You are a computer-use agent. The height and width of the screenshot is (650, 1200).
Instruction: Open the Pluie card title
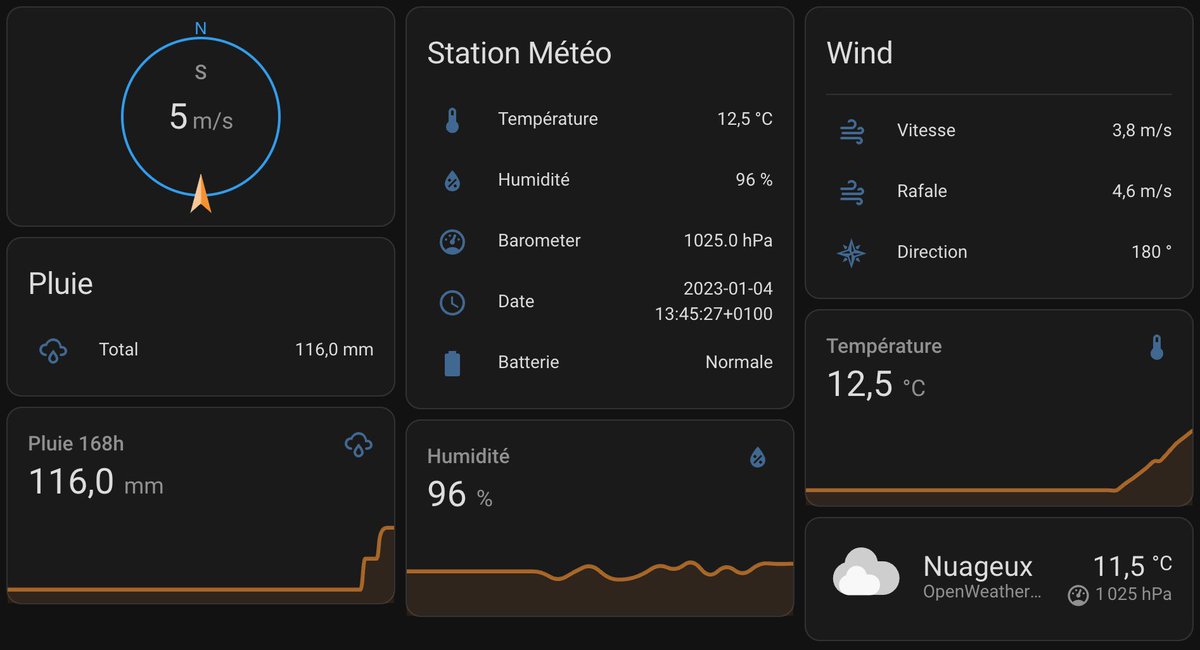(x=60, y=284)
